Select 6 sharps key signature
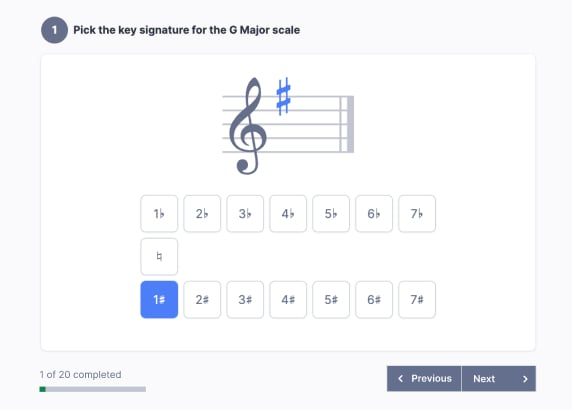The height and width of the screenshot is (410, 572). click(374, 299)
